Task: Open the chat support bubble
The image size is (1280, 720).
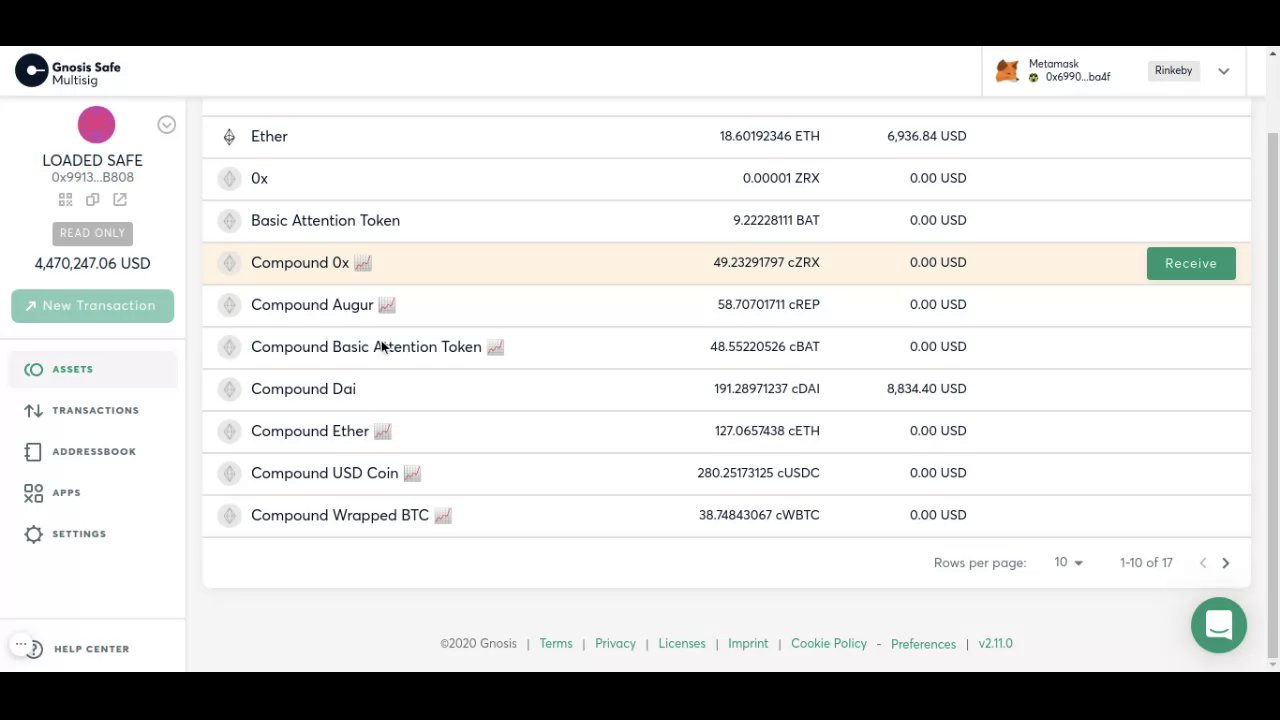Action: click(x=1218, y=625)
